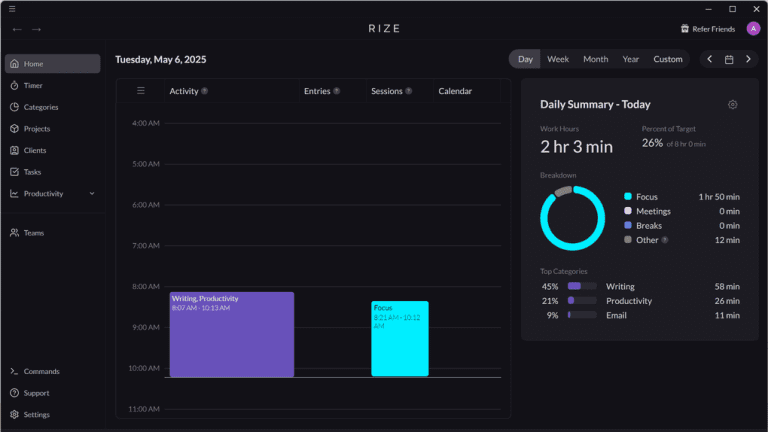Click the 'Email' top category label
The height and width of the screenshot is (432, 768).
pyautogui.click(x=616, y=315)
